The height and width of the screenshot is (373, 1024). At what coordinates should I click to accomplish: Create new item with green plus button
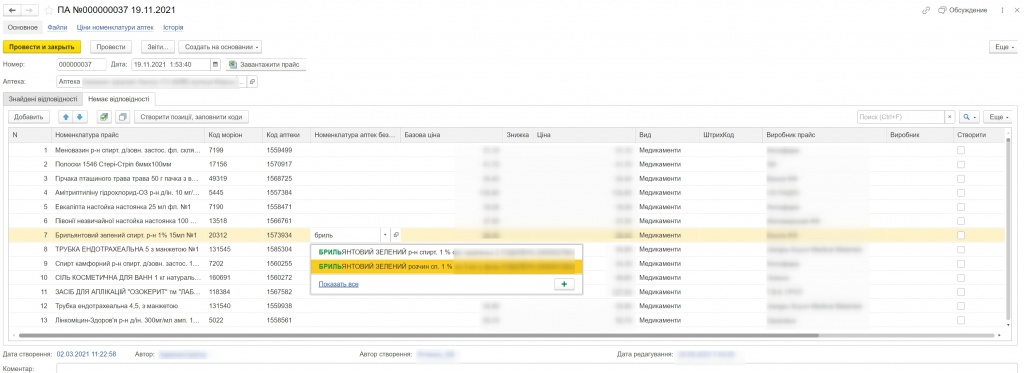pyautogui.click(x=564, y=284)
